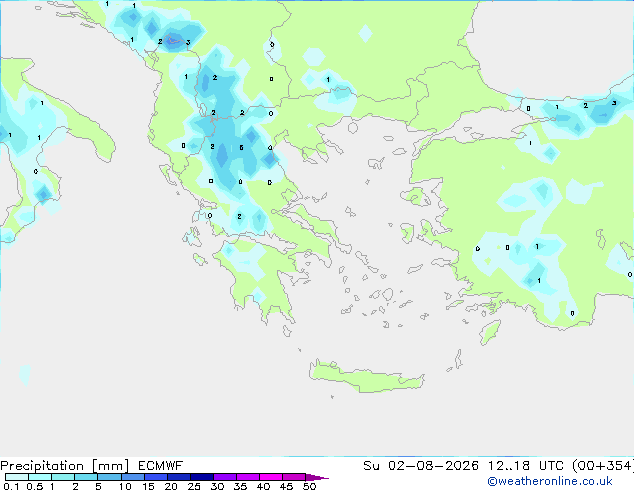
Task: Select the 'Precipitation [mm]' title text
Action: (x=65, y=466)
